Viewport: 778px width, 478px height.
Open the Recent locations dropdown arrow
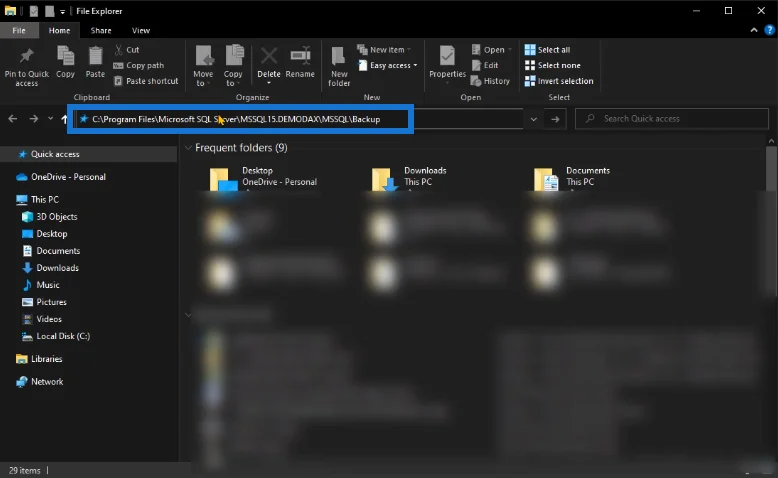pos(50,119)
